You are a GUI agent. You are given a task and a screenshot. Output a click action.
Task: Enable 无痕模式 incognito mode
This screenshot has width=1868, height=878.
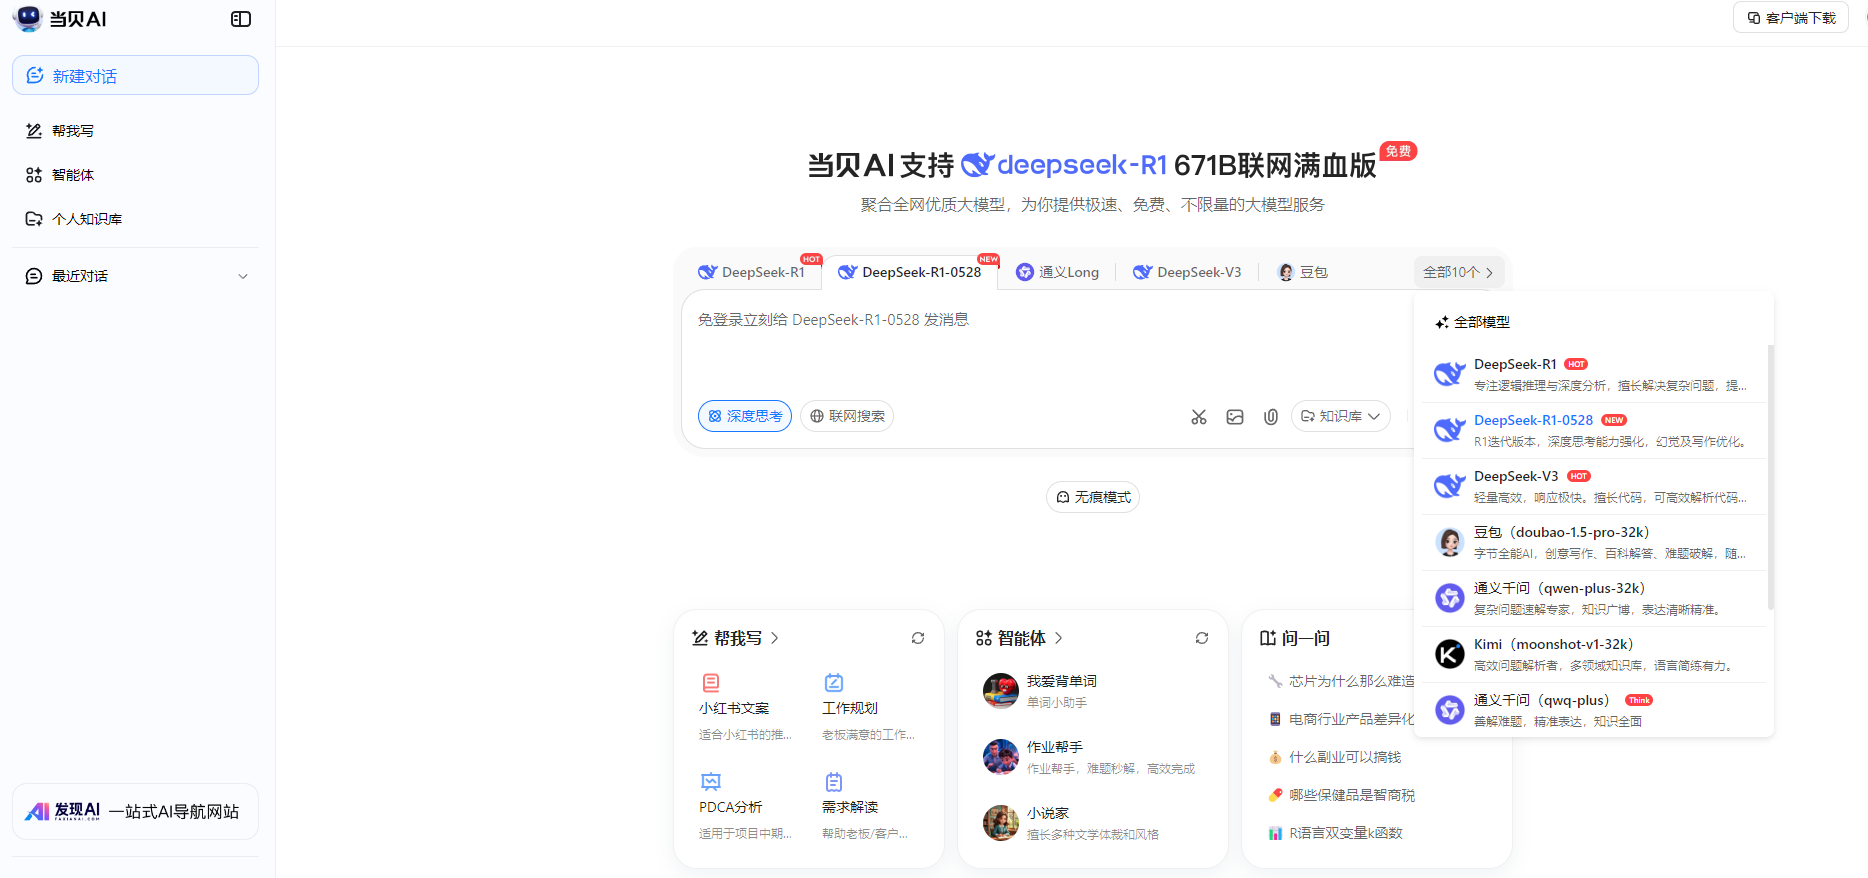point(1093,497)
